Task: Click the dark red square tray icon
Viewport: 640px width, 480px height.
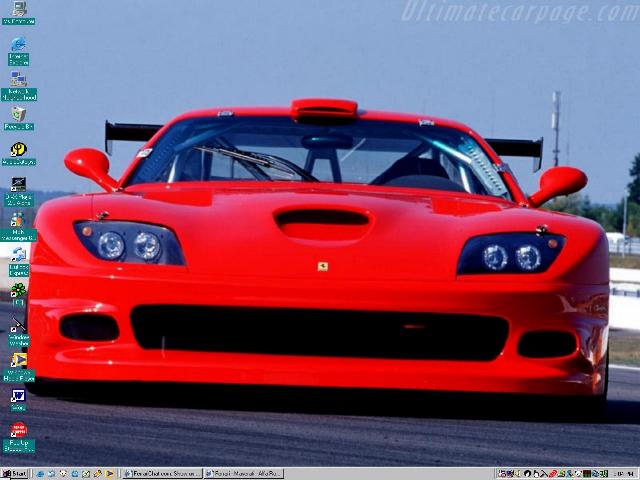Action: (x=587, y=474)
